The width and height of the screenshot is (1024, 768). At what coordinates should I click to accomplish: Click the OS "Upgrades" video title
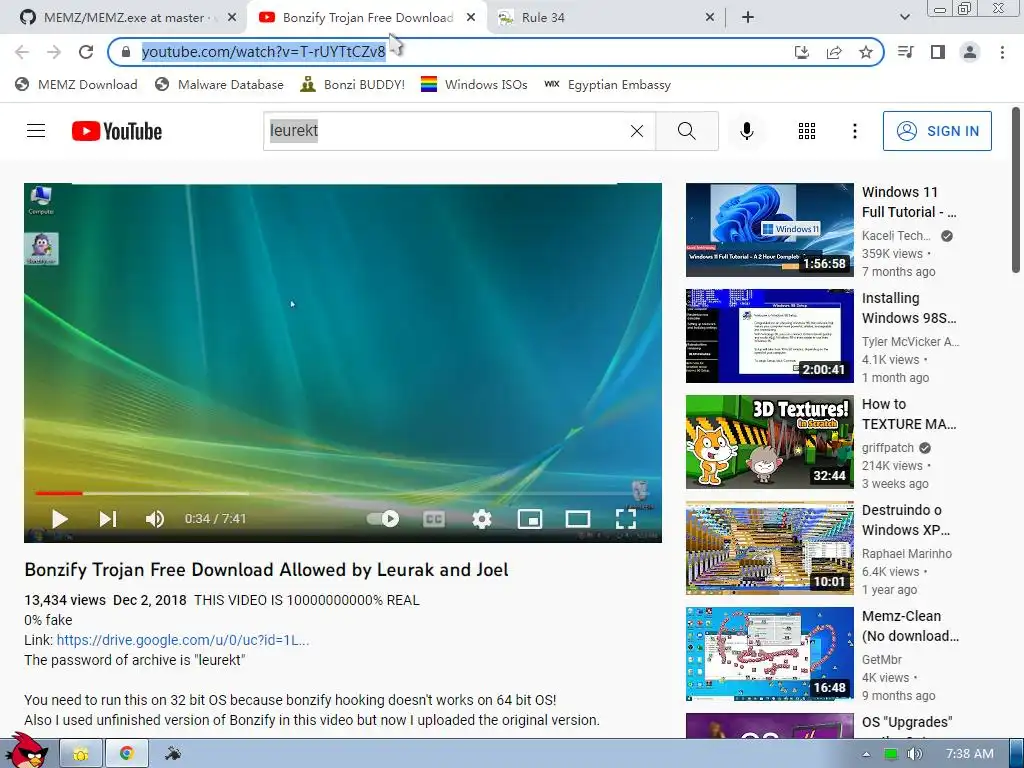click(907, 722)
